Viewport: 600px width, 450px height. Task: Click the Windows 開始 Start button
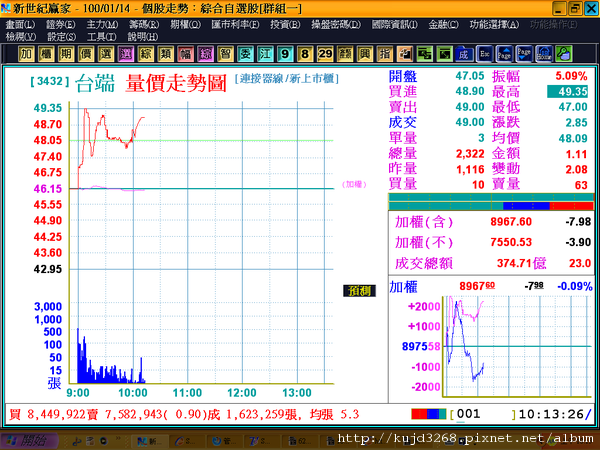[30, 441]
